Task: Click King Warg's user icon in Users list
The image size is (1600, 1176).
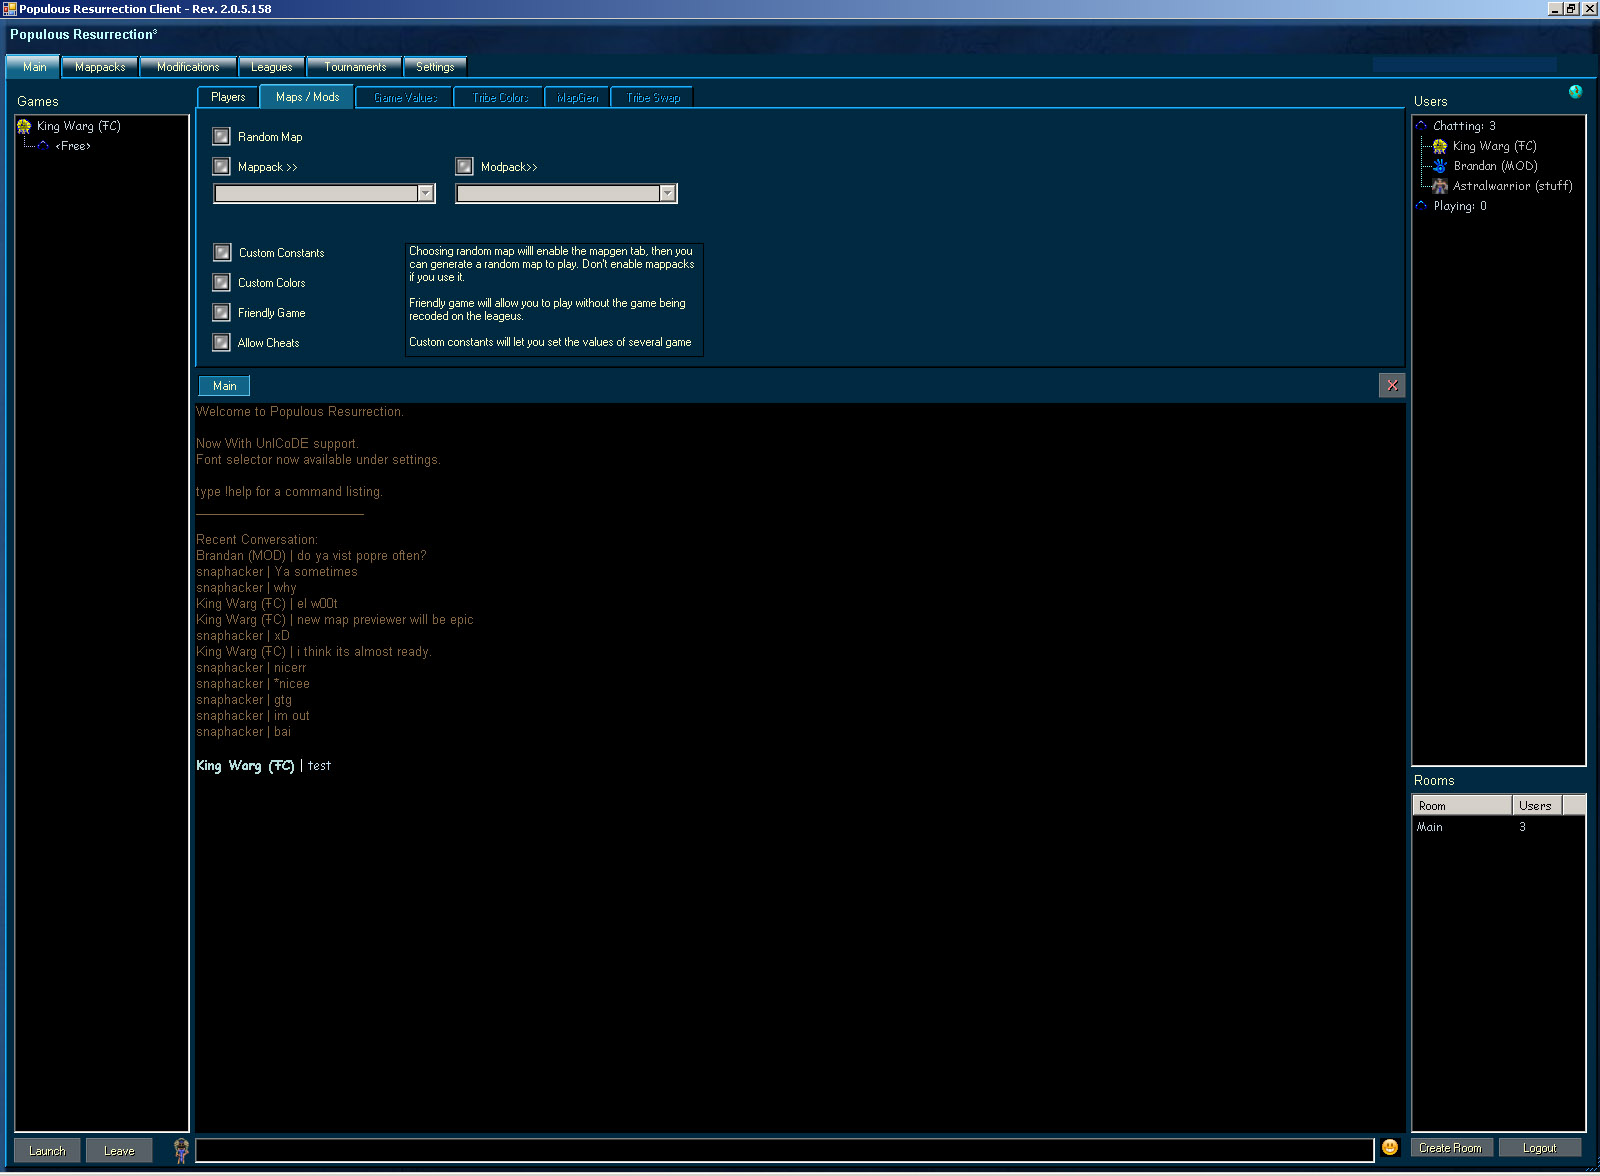Action: point(1440,146)
